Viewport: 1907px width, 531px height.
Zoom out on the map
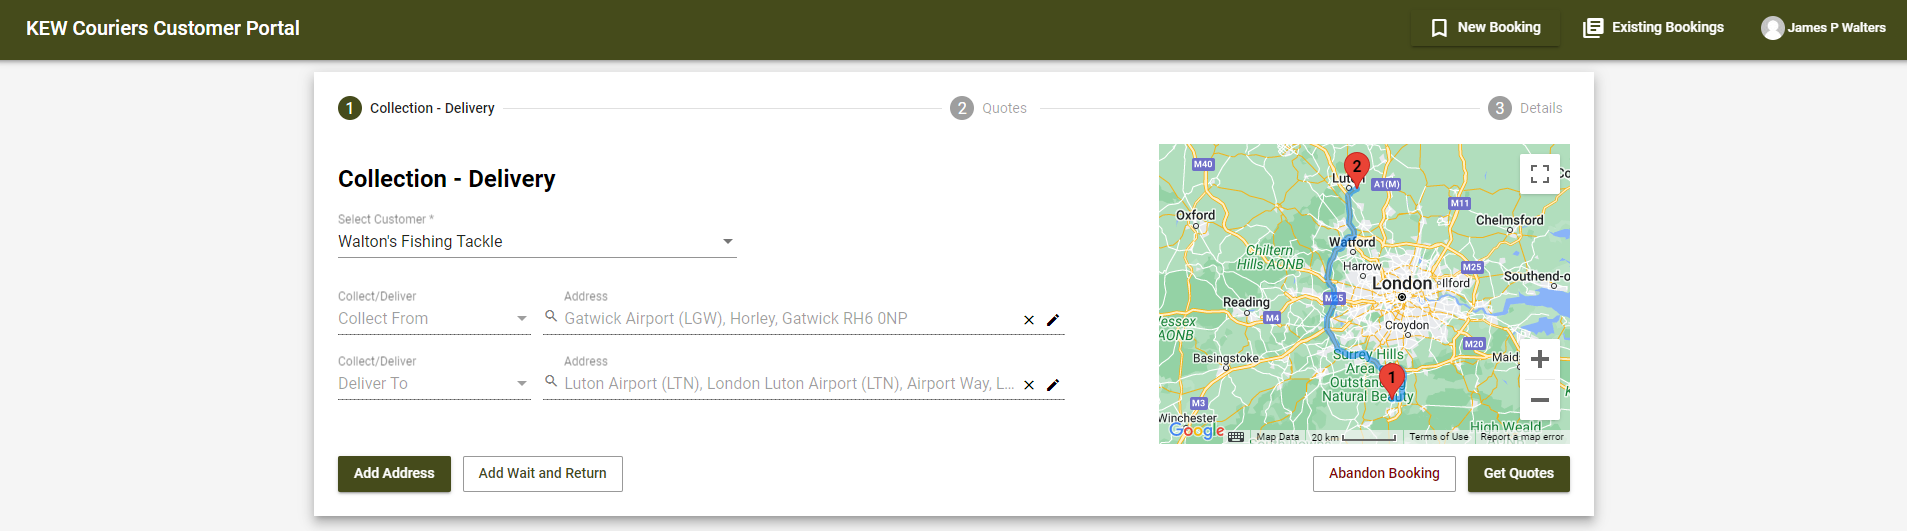click(1540, 400)
